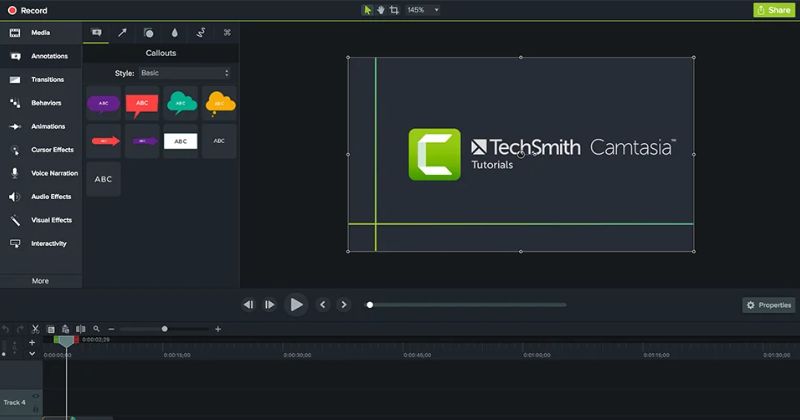Open the Voice Narration panel
The height and width of the screenshot is (420, 800).
click(x=41, y=174)
